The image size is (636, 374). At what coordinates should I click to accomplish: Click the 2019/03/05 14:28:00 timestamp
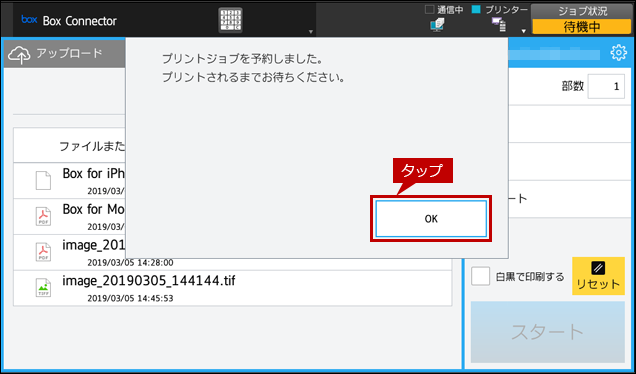pos(130,262)
